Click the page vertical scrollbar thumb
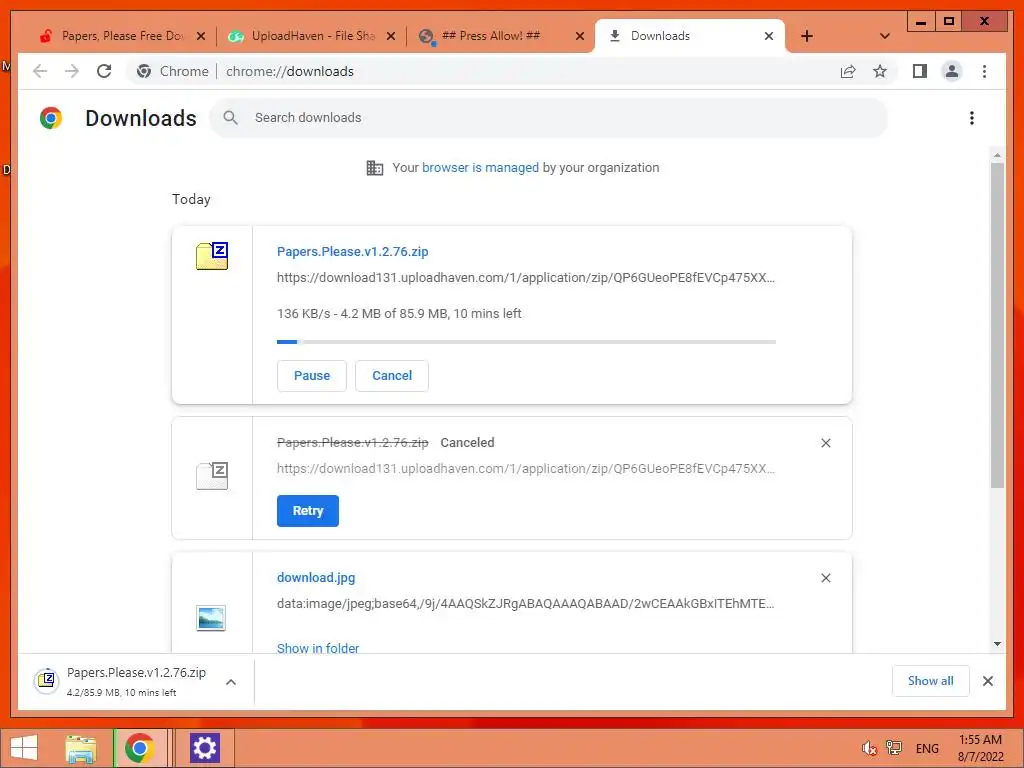The width and height of the screenshot is (1024, 768). click(997, 325)
